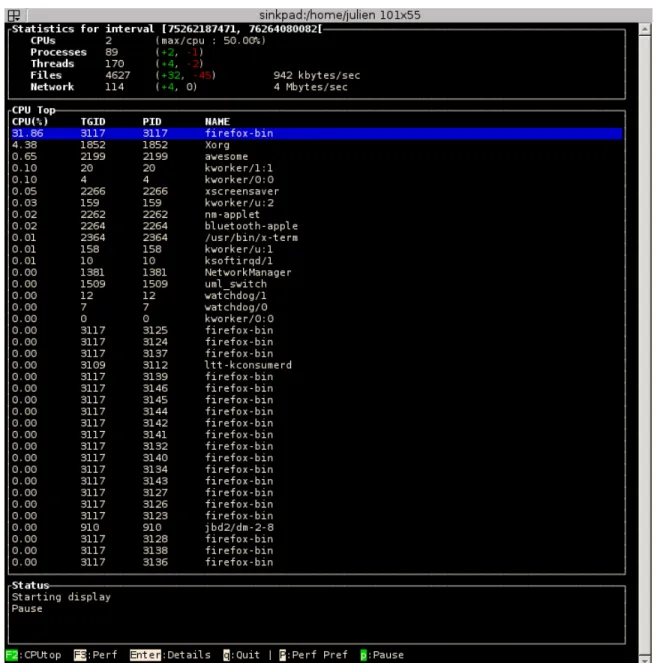Image resolution: width=657 pixels, height=663 pixels.
Task: Select the /usr/bin/x-term row
Action: (317, 238)
